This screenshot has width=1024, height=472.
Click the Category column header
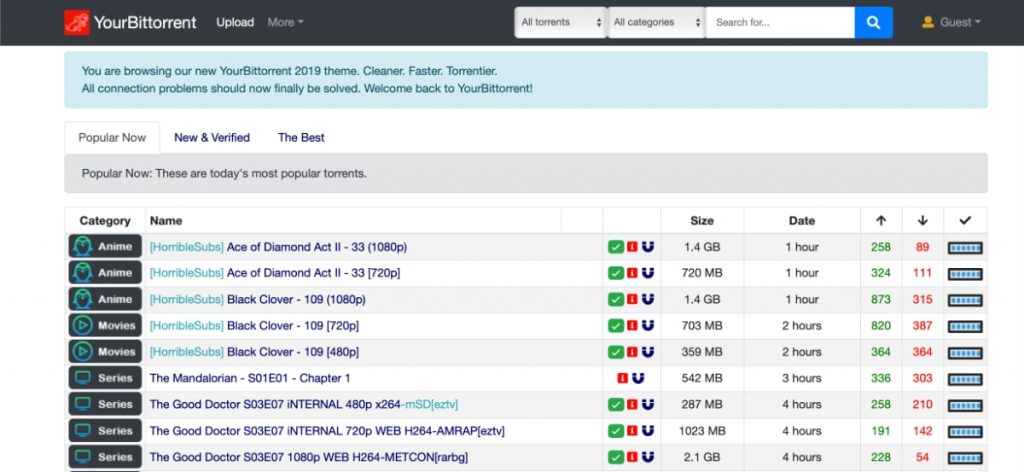coord(105,221)
